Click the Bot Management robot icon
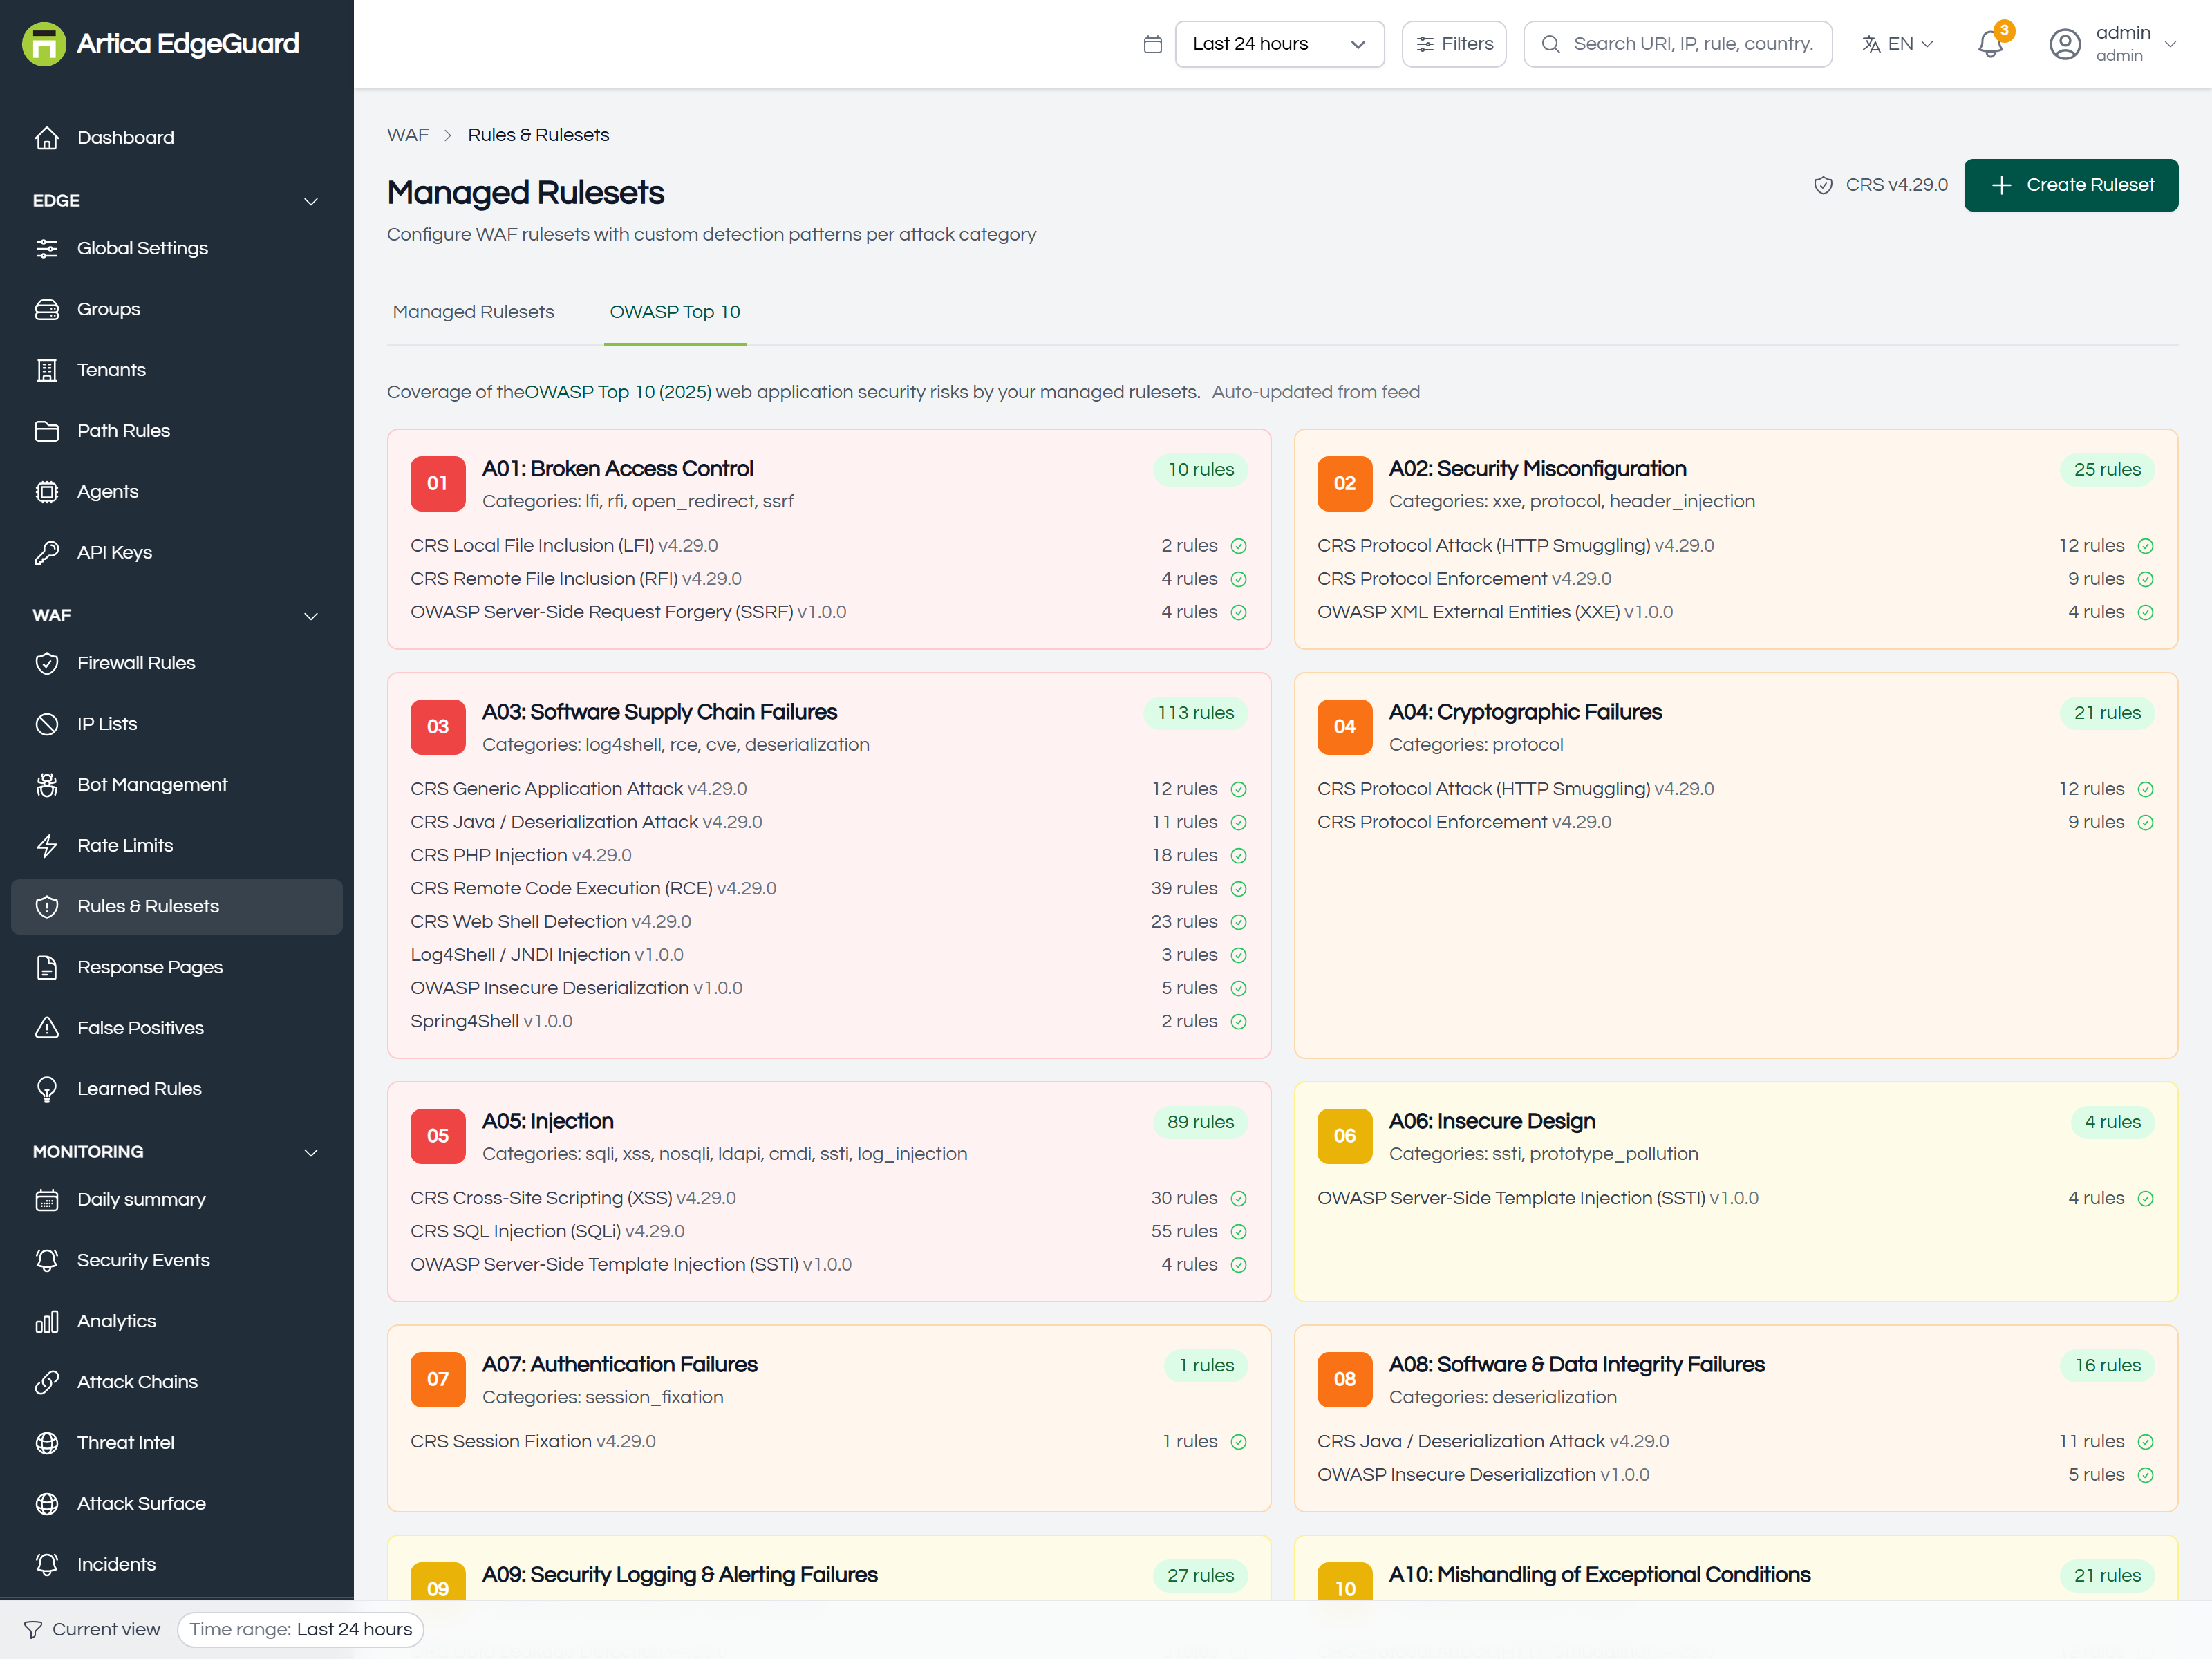This screenshot has height=1659, width=2212. 47,785
